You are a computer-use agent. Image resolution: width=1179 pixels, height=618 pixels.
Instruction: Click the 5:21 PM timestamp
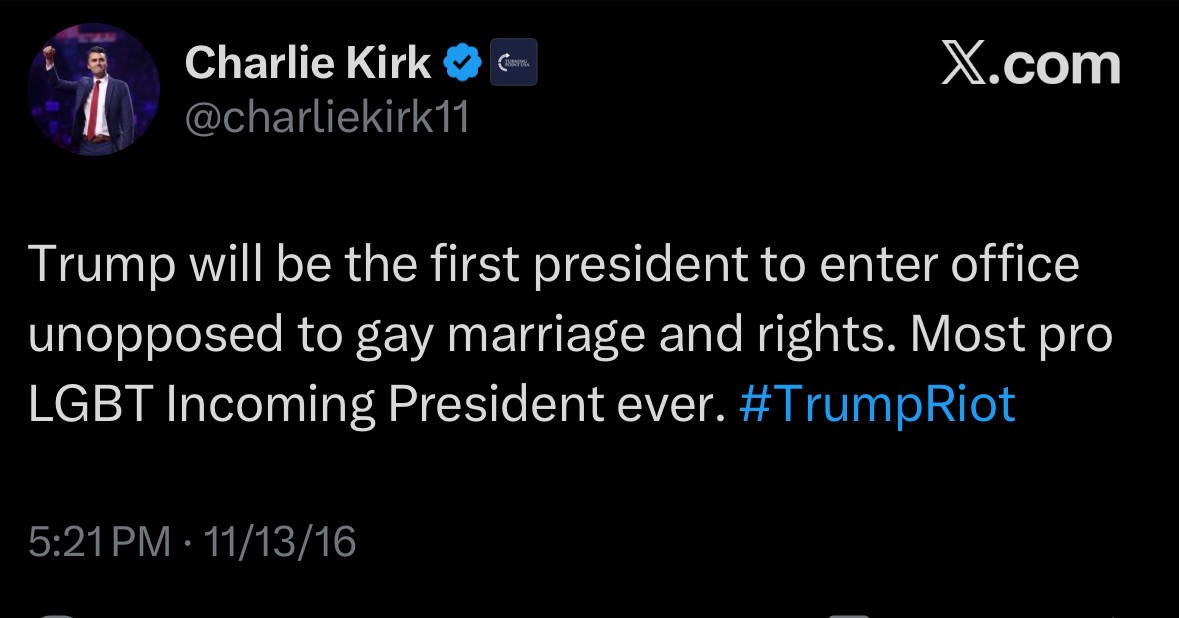[96, 541]
